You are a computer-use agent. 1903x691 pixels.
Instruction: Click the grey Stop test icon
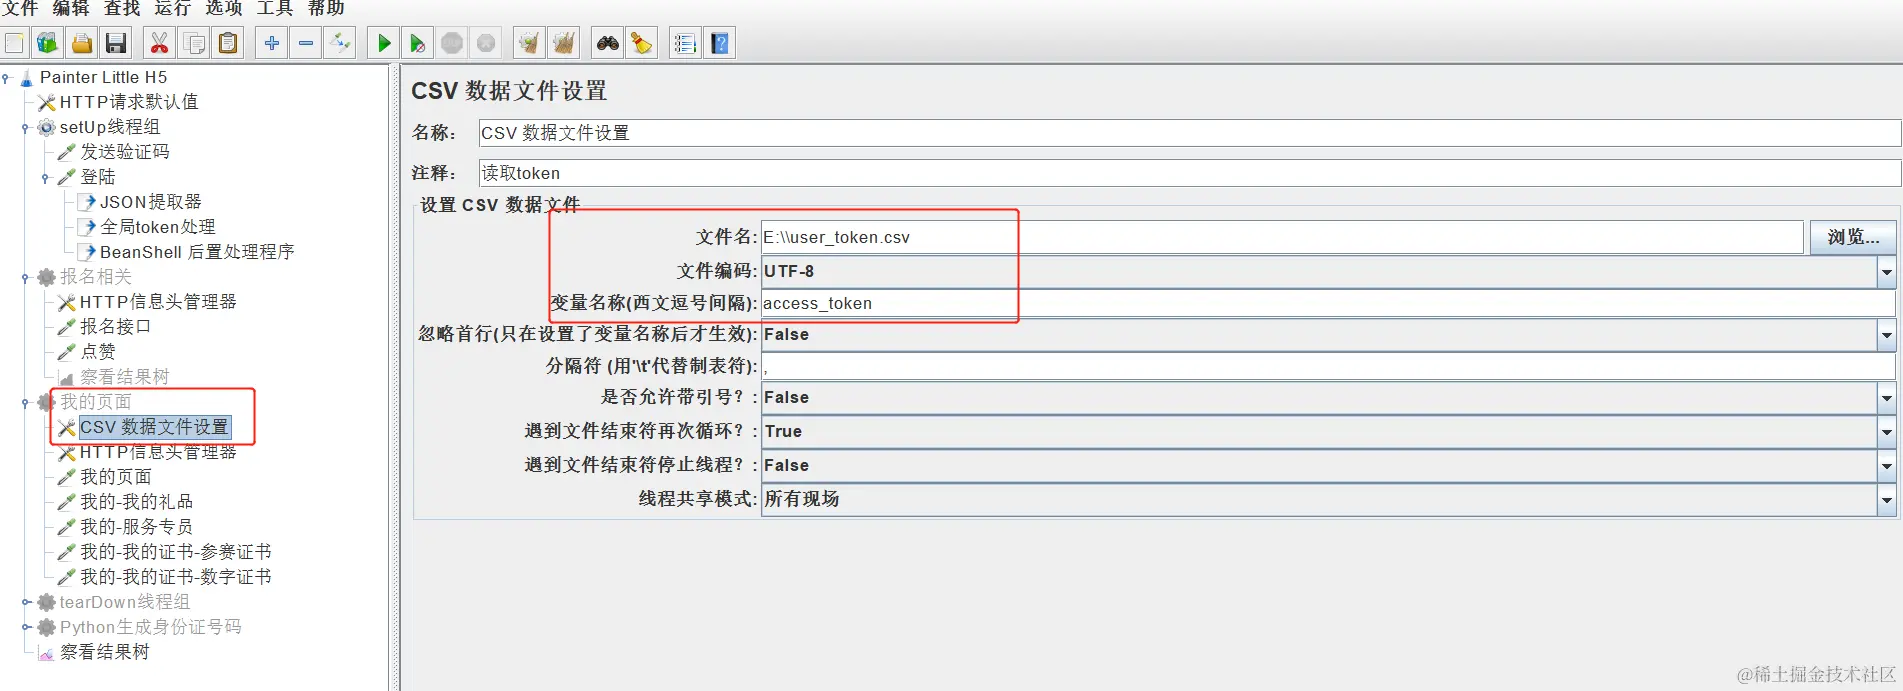coord(452,43)
